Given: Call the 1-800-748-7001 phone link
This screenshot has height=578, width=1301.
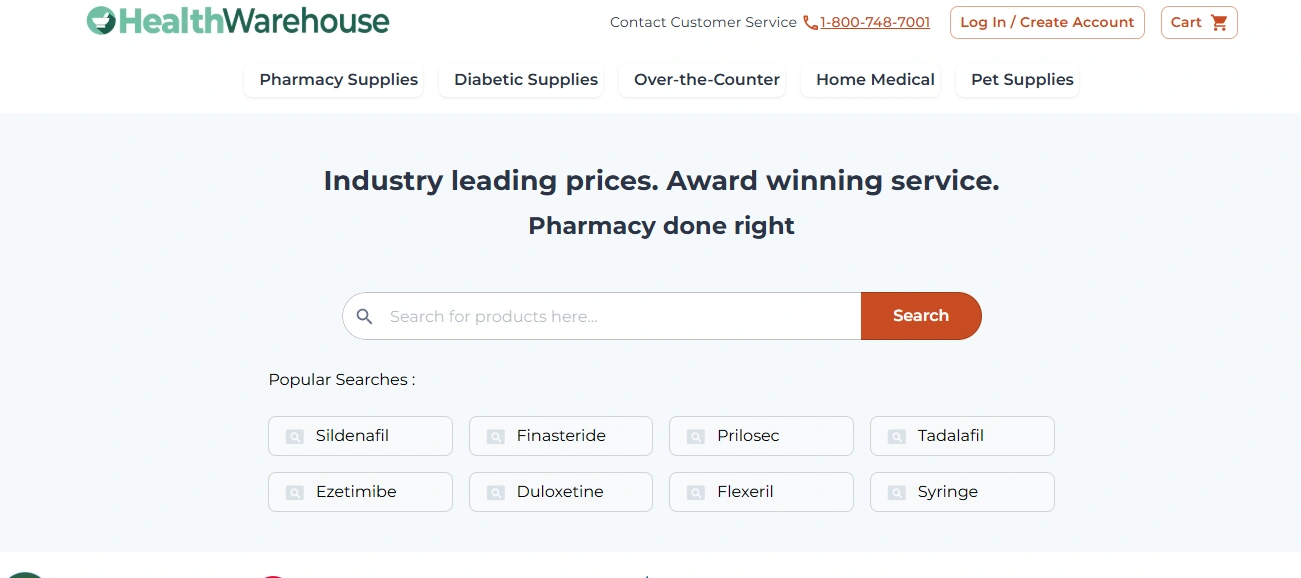Looking at the screenshot, I should (875, 23).
